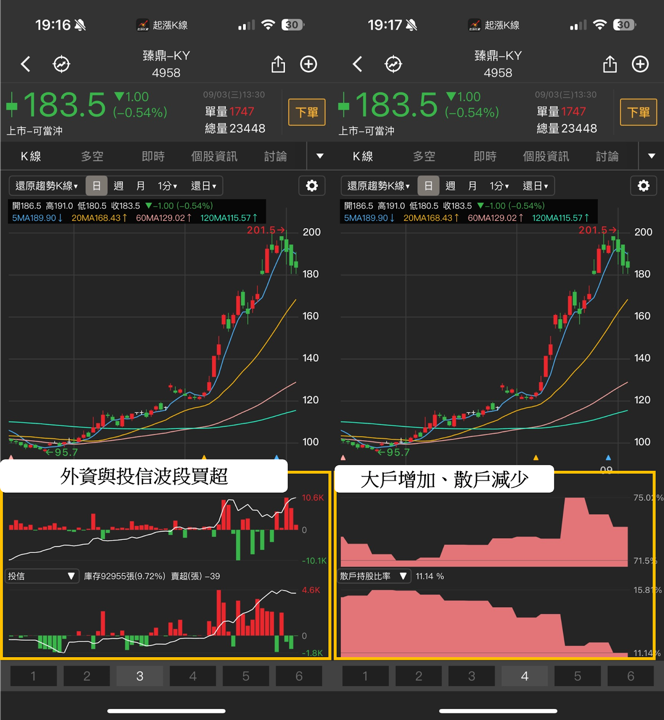Toggle daily 日 period on right phone

click(x=428, y=186)
